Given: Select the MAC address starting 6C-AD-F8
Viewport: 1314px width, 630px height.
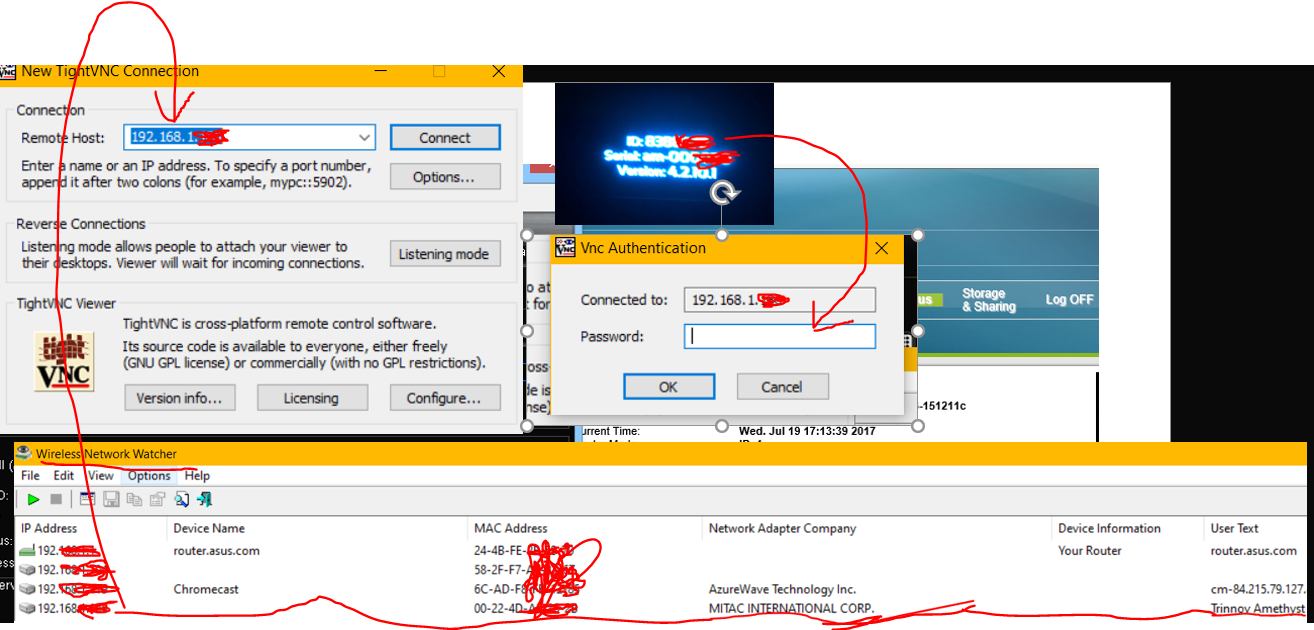Looking at the screenshot, I should (525, 590).
